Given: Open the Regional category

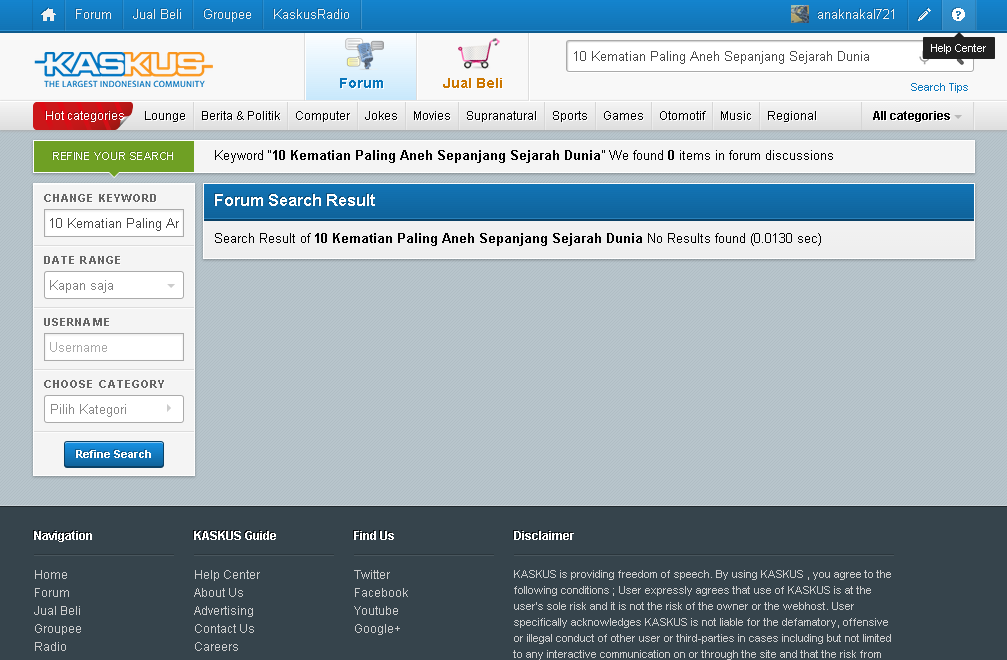Looking at the screenshot, I should pyautogui.click(x=792, y=116).
